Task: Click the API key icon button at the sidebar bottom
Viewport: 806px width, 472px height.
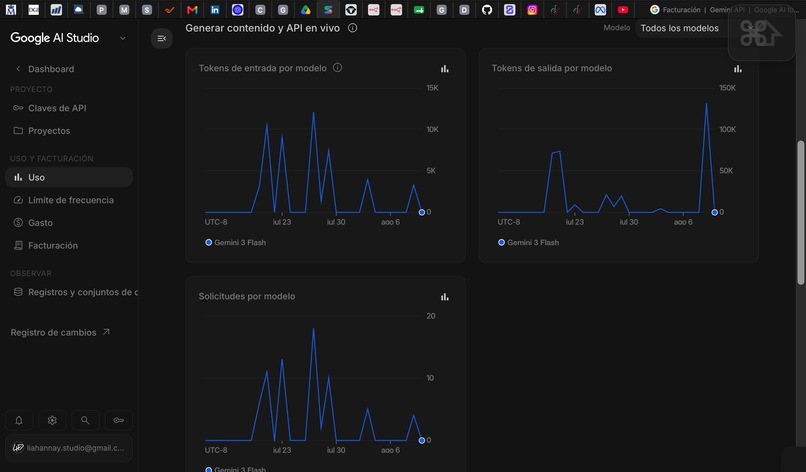Action: (x=118, y=420)
